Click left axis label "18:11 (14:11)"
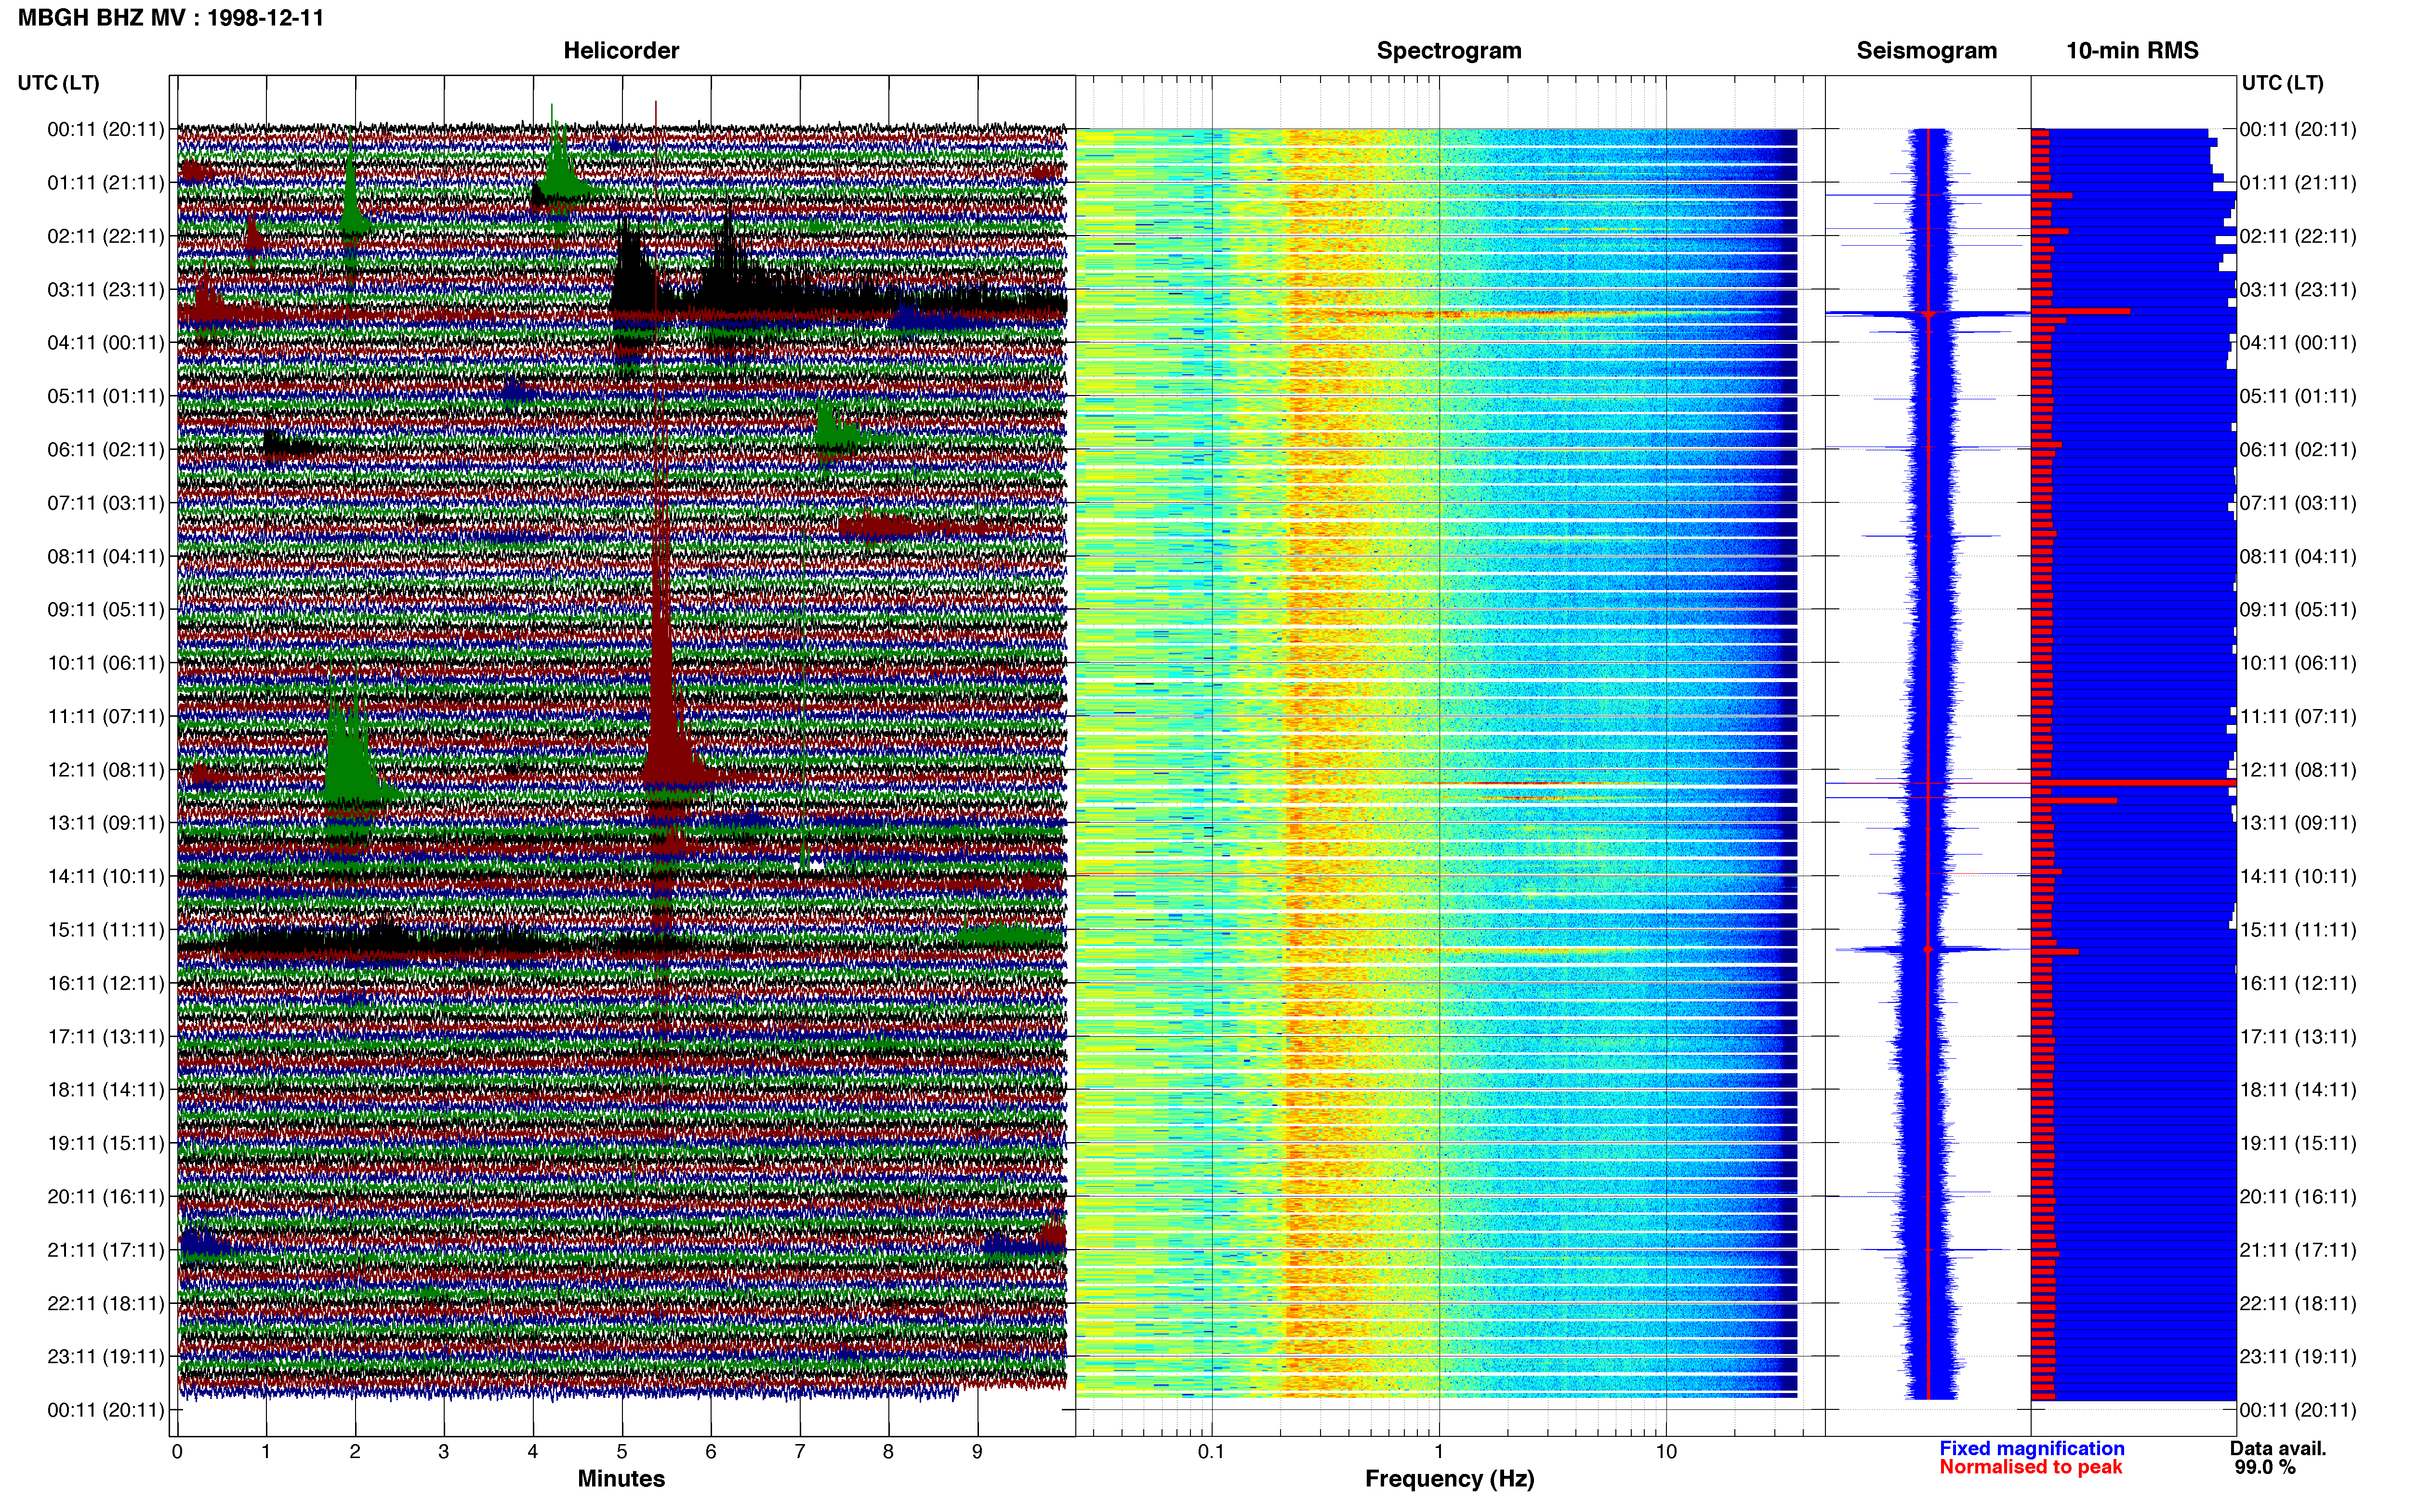2418x1512 pixels. (105, 1090)
